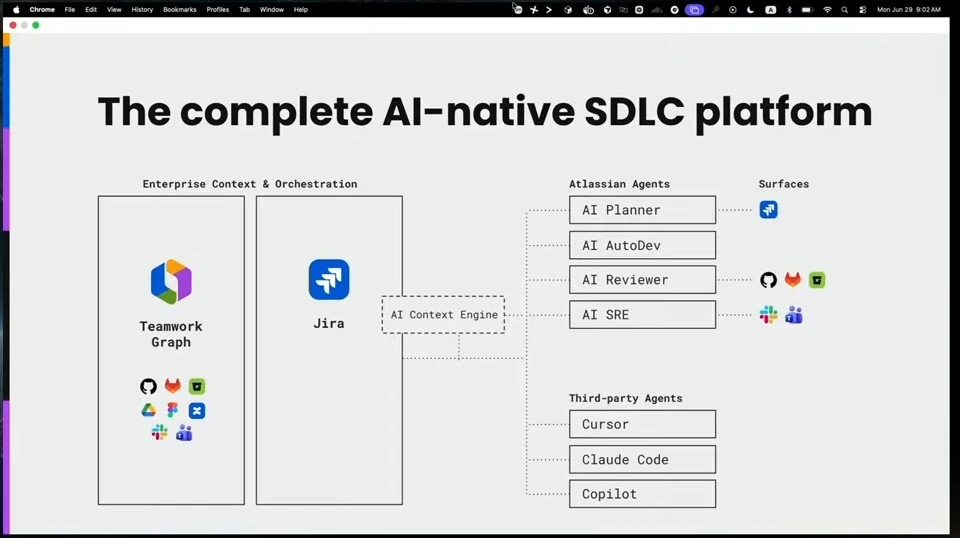This screenshot has width=960, height=538.
Task: Click the slide title 'The complete AI-native SDLC platform'
Action: coord(484,113)
